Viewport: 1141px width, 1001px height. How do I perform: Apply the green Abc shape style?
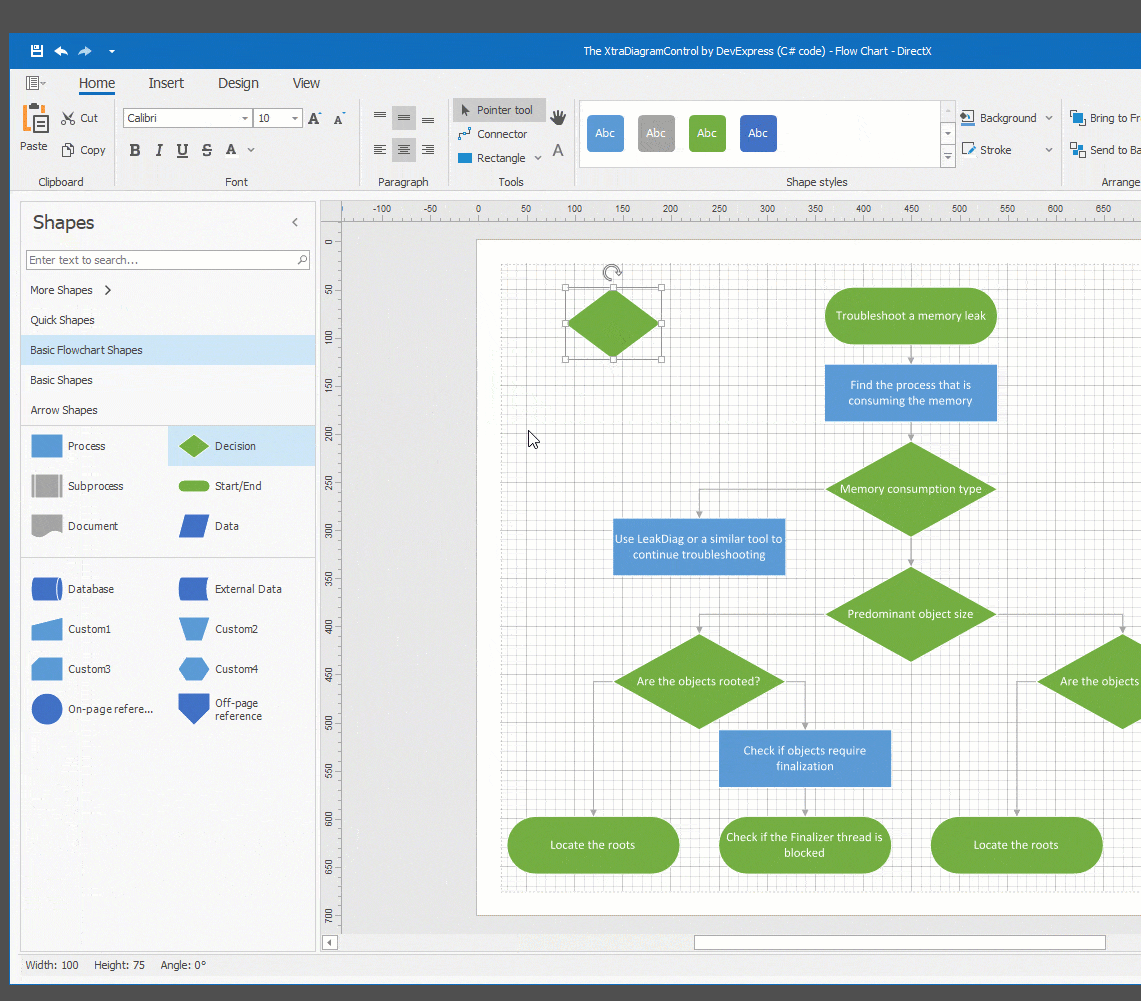coord(707,133)
